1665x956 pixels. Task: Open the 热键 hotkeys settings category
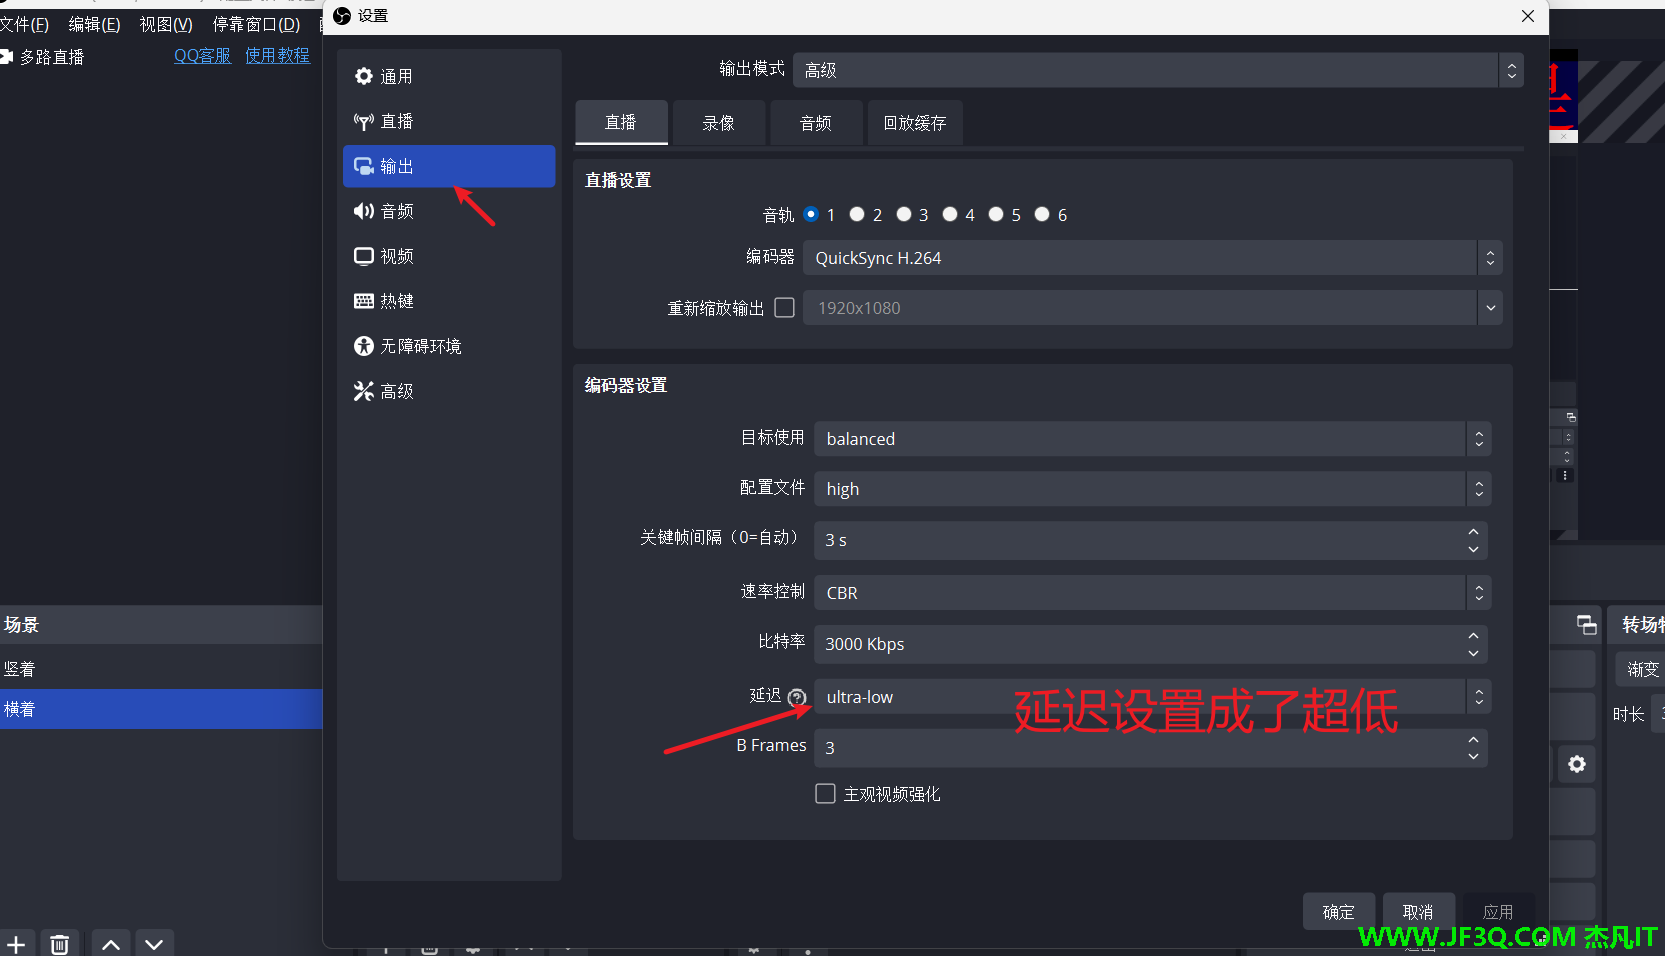click(396, 301)
